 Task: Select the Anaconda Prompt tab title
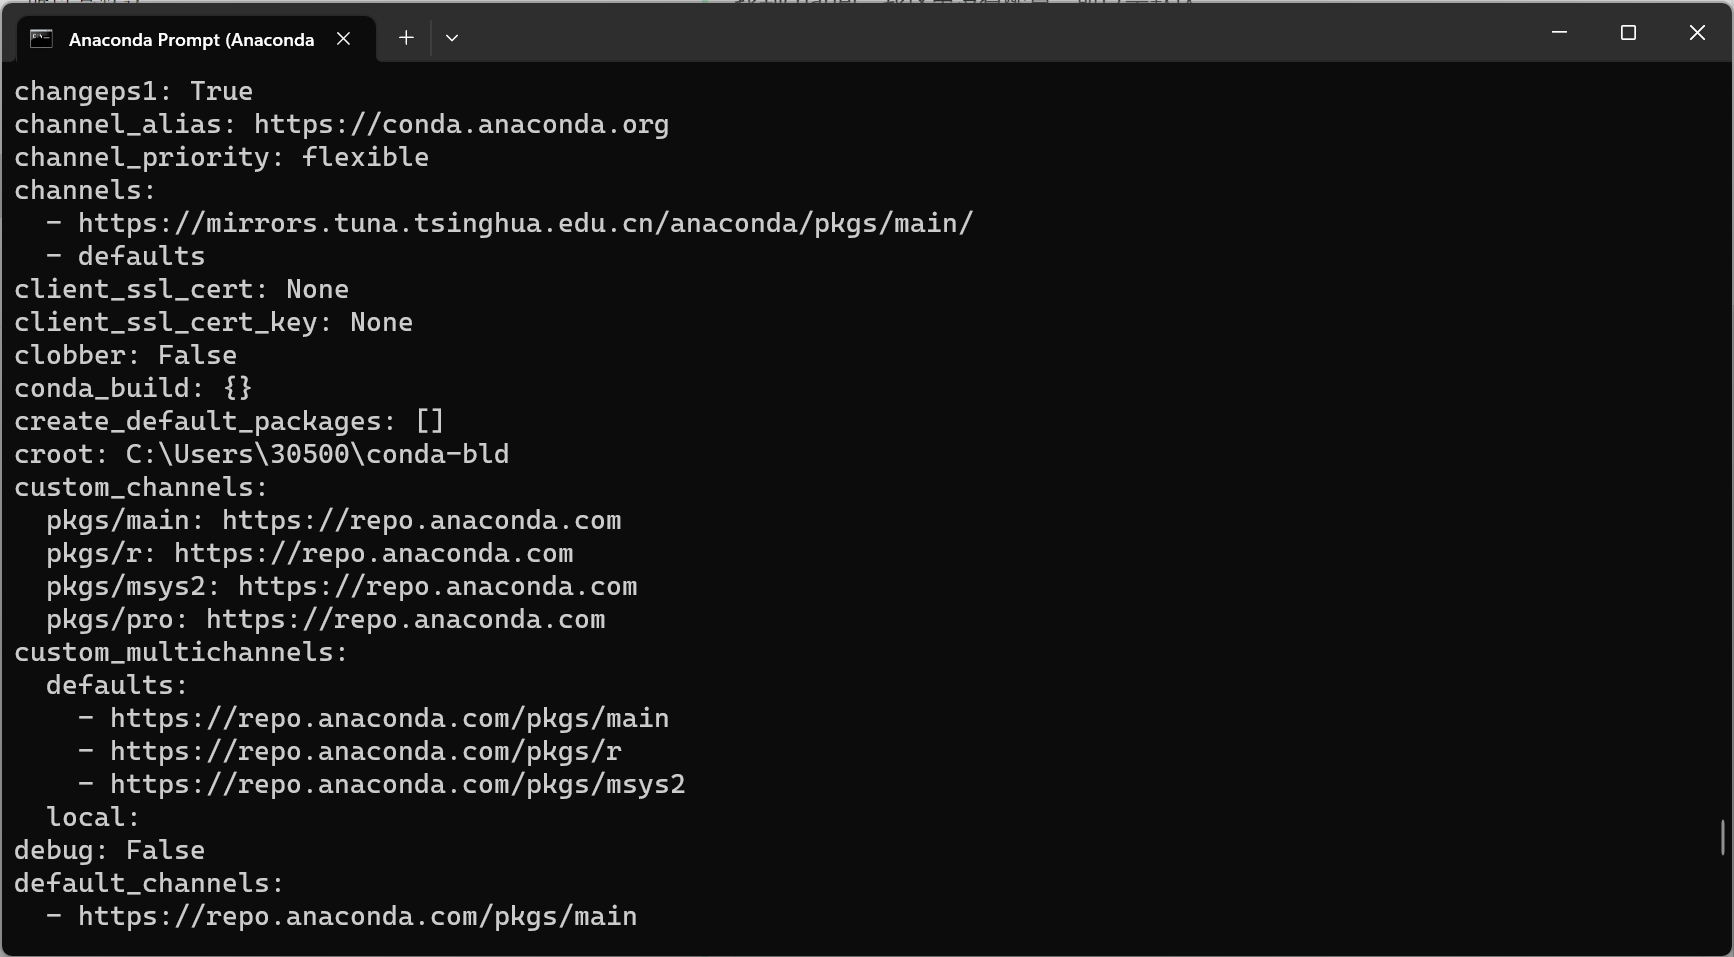click(191, 40)
